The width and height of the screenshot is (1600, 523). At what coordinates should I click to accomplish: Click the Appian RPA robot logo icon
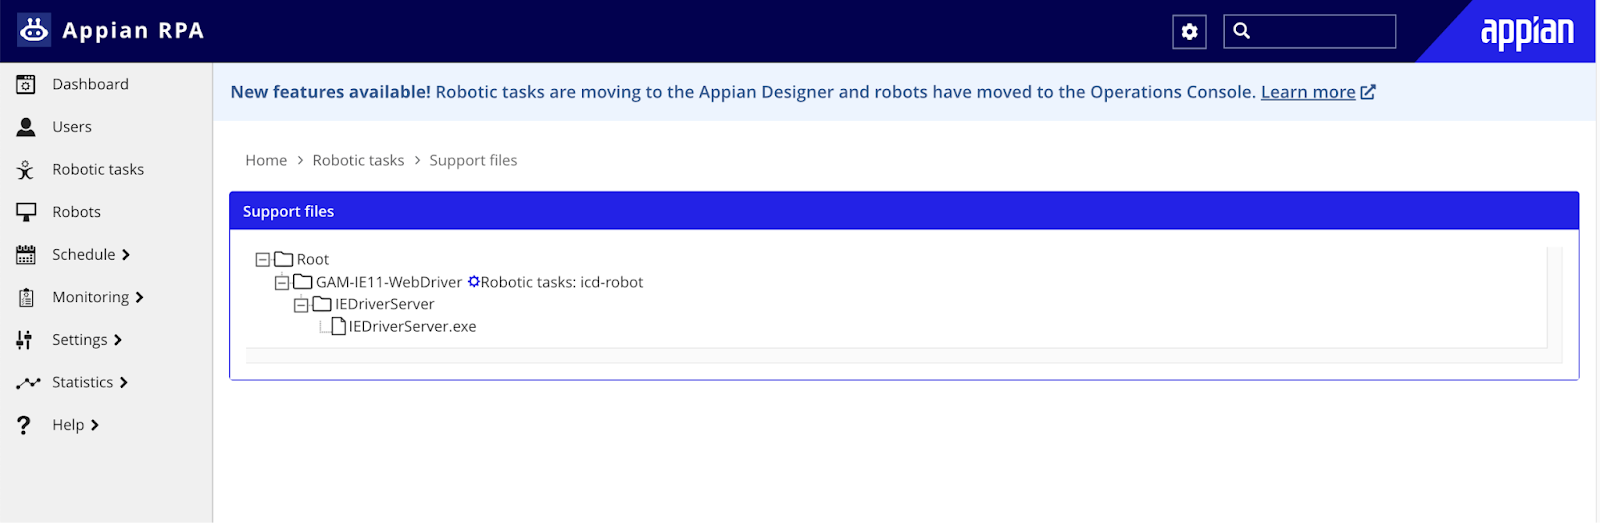(x=34, y=31)
